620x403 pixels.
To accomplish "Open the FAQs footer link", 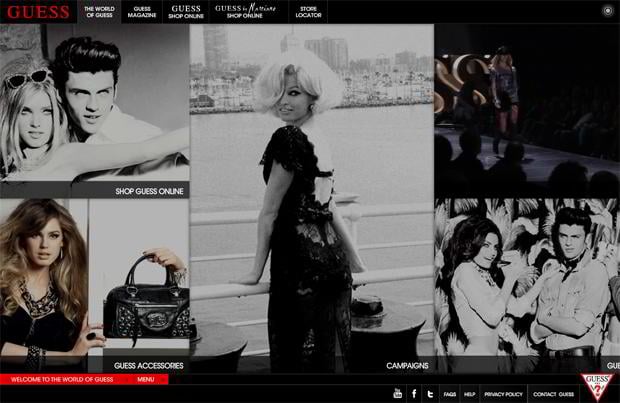I will 450,394.
